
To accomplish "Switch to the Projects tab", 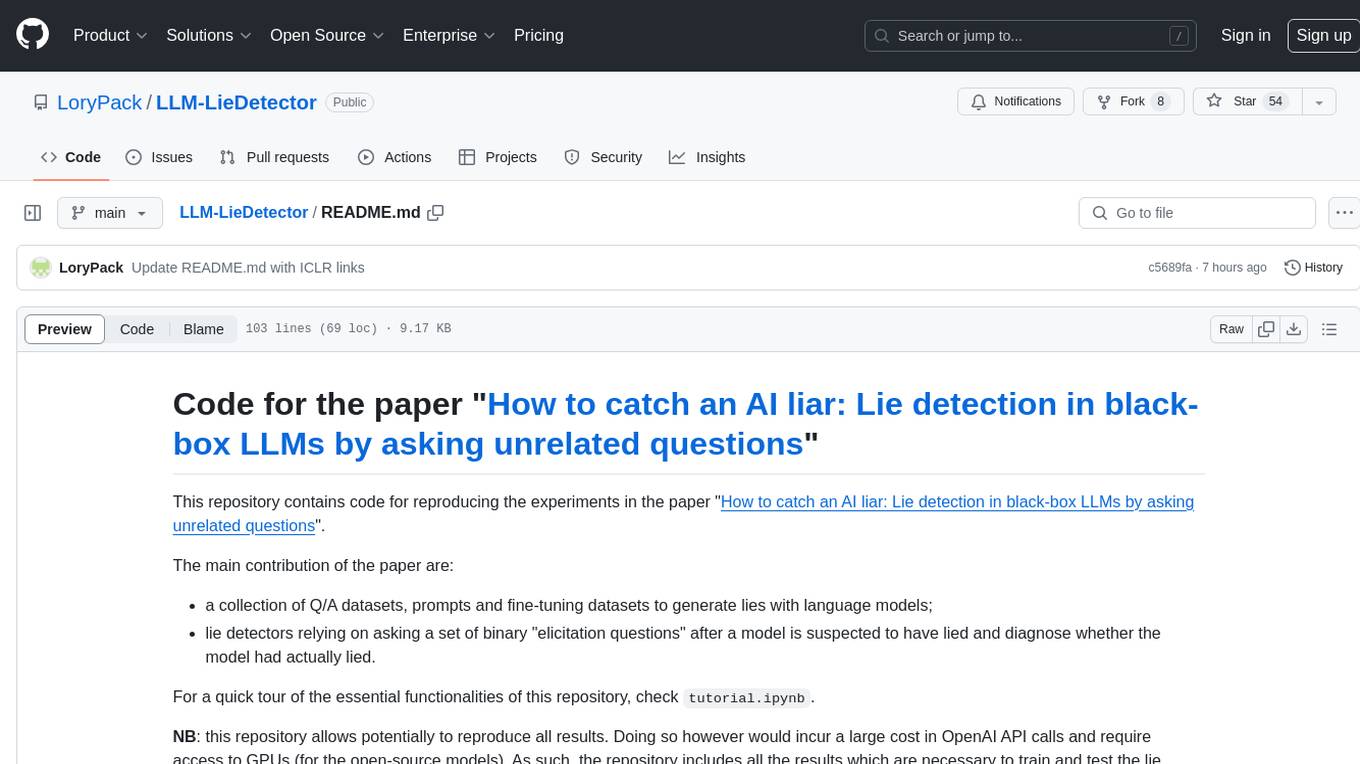I will coord(498,157).
